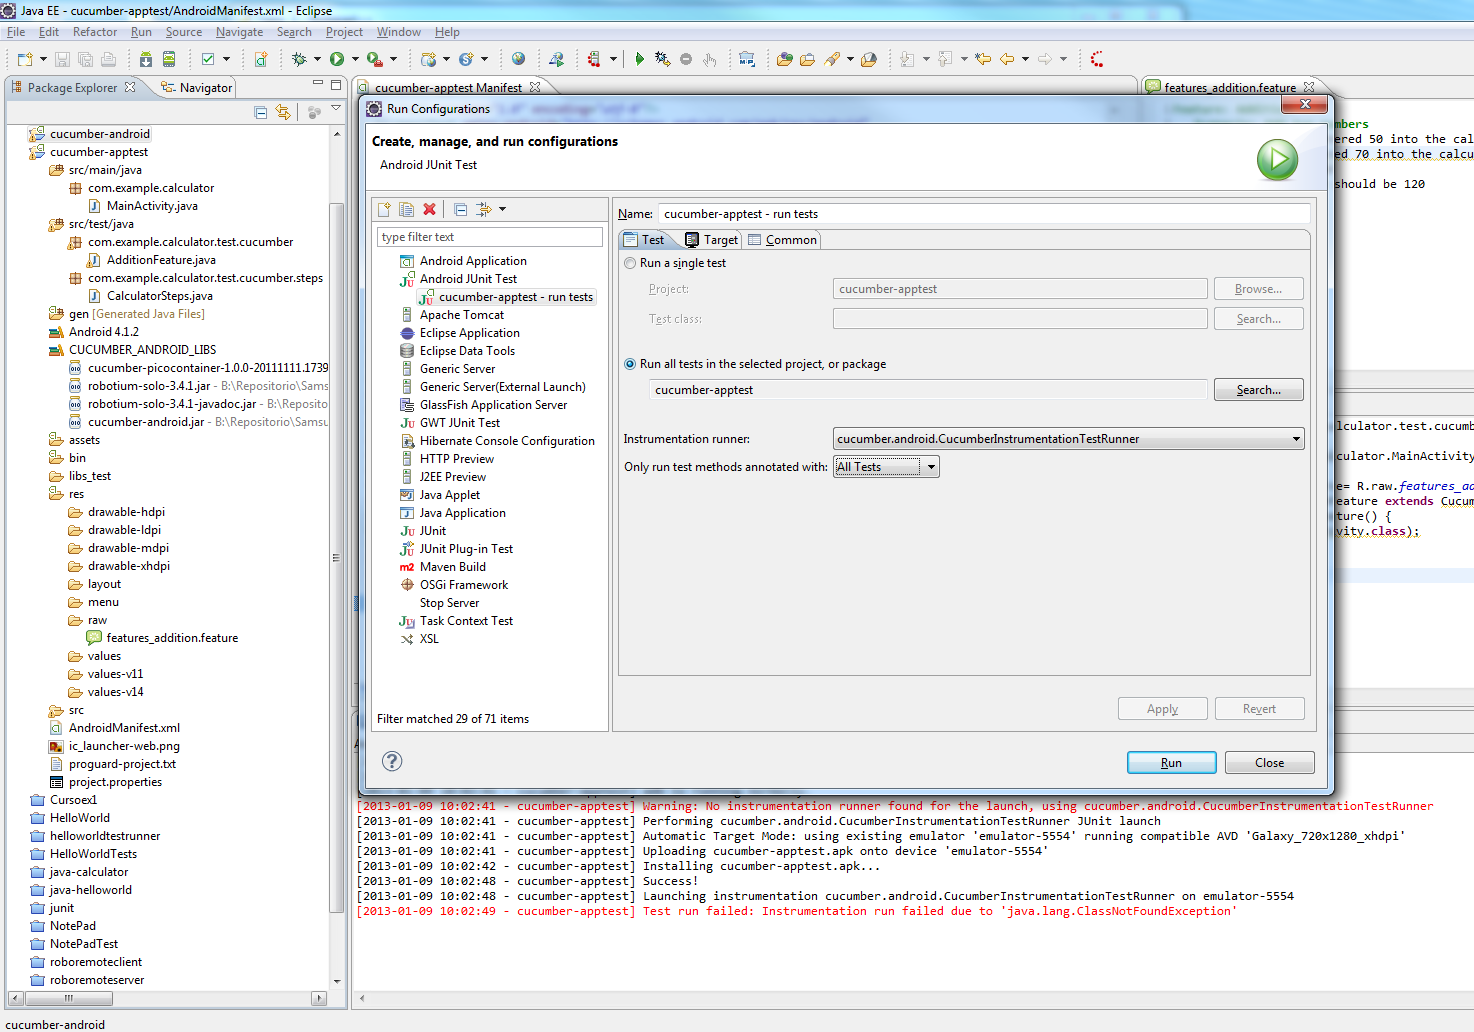The image size is (1474, 1032).
Task: Click the Package Explorer vertical scrollbar
Action: coord(337,560)
